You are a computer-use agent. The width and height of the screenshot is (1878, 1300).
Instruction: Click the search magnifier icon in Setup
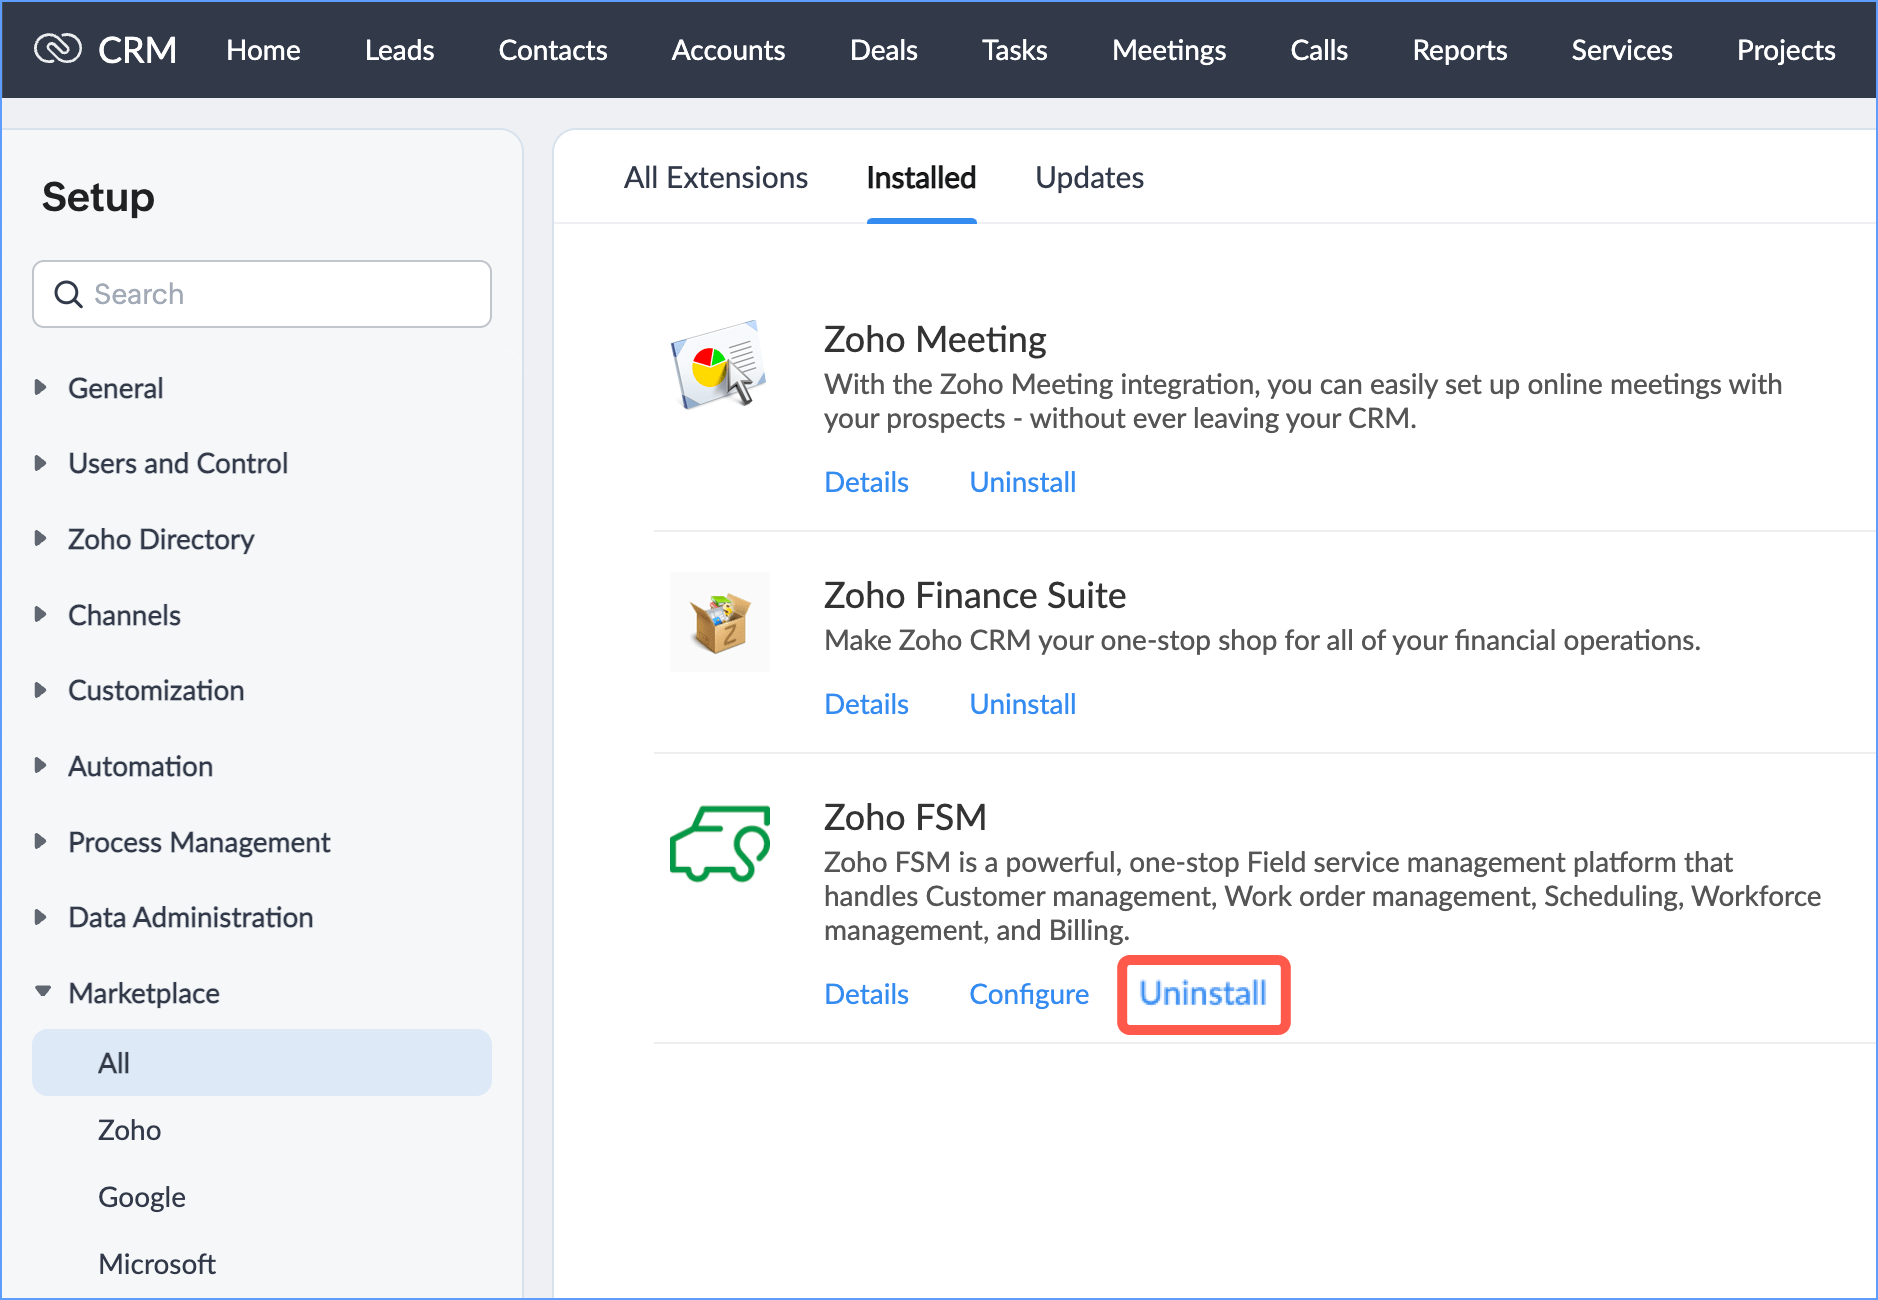point(68,294)
